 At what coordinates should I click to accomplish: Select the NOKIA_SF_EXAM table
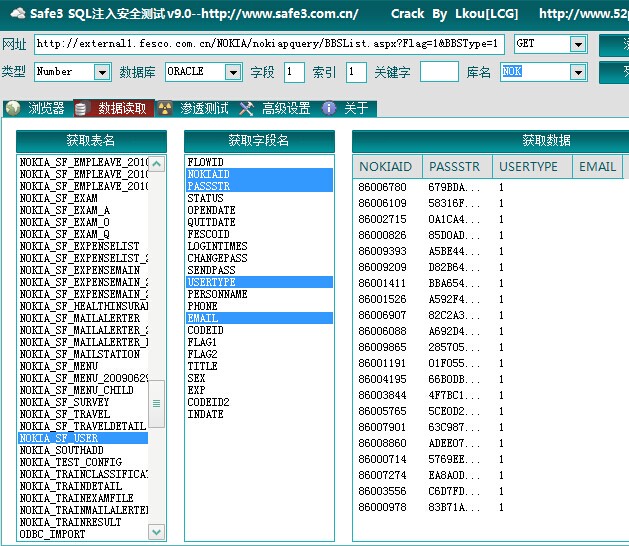[x=83, y=198]
